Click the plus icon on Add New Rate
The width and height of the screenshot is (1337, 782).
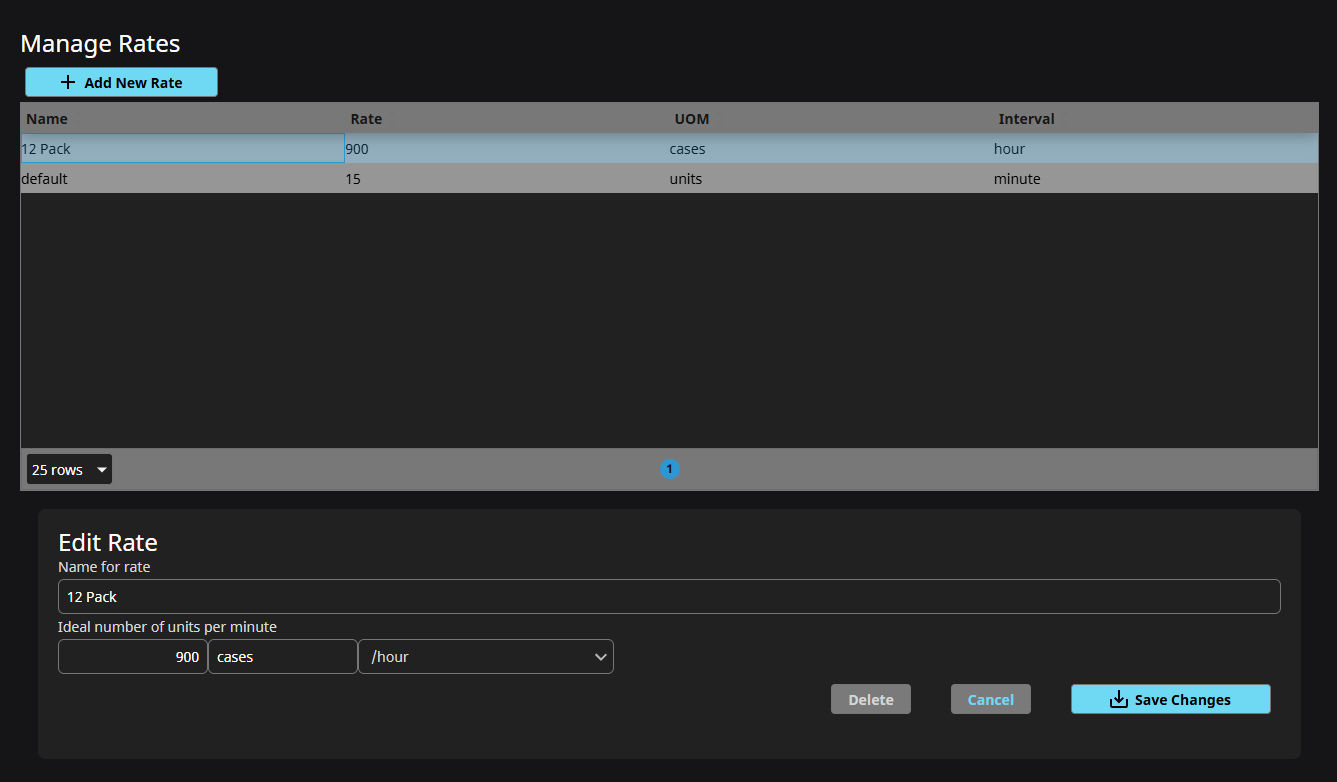pyautogui.click(x=68, y=83)
